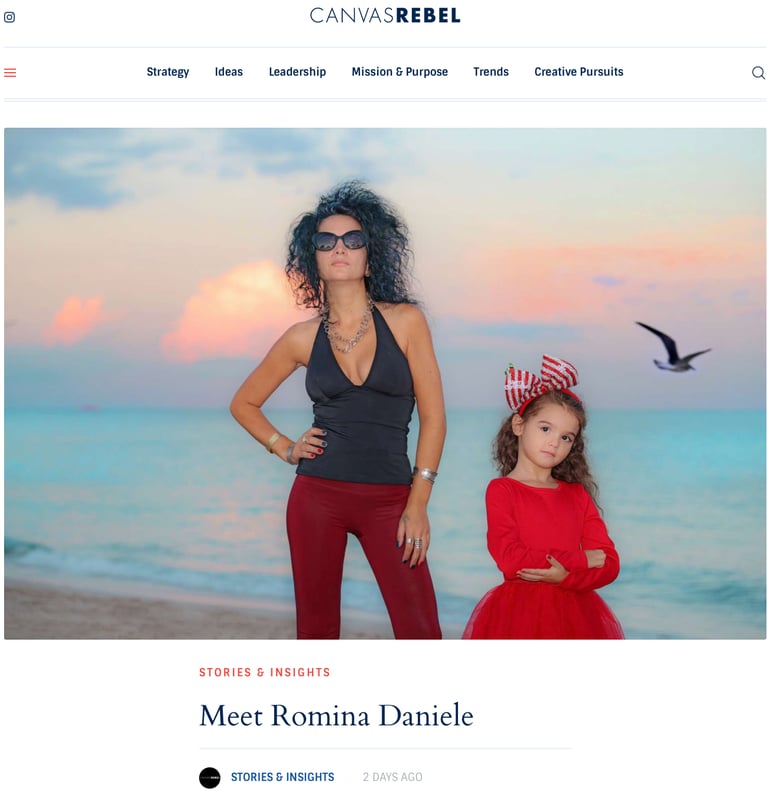The width and height of the screenshot is (768, 791).
Task: Select Leadership in the navigation bar
Action: [x=297, y=72]
